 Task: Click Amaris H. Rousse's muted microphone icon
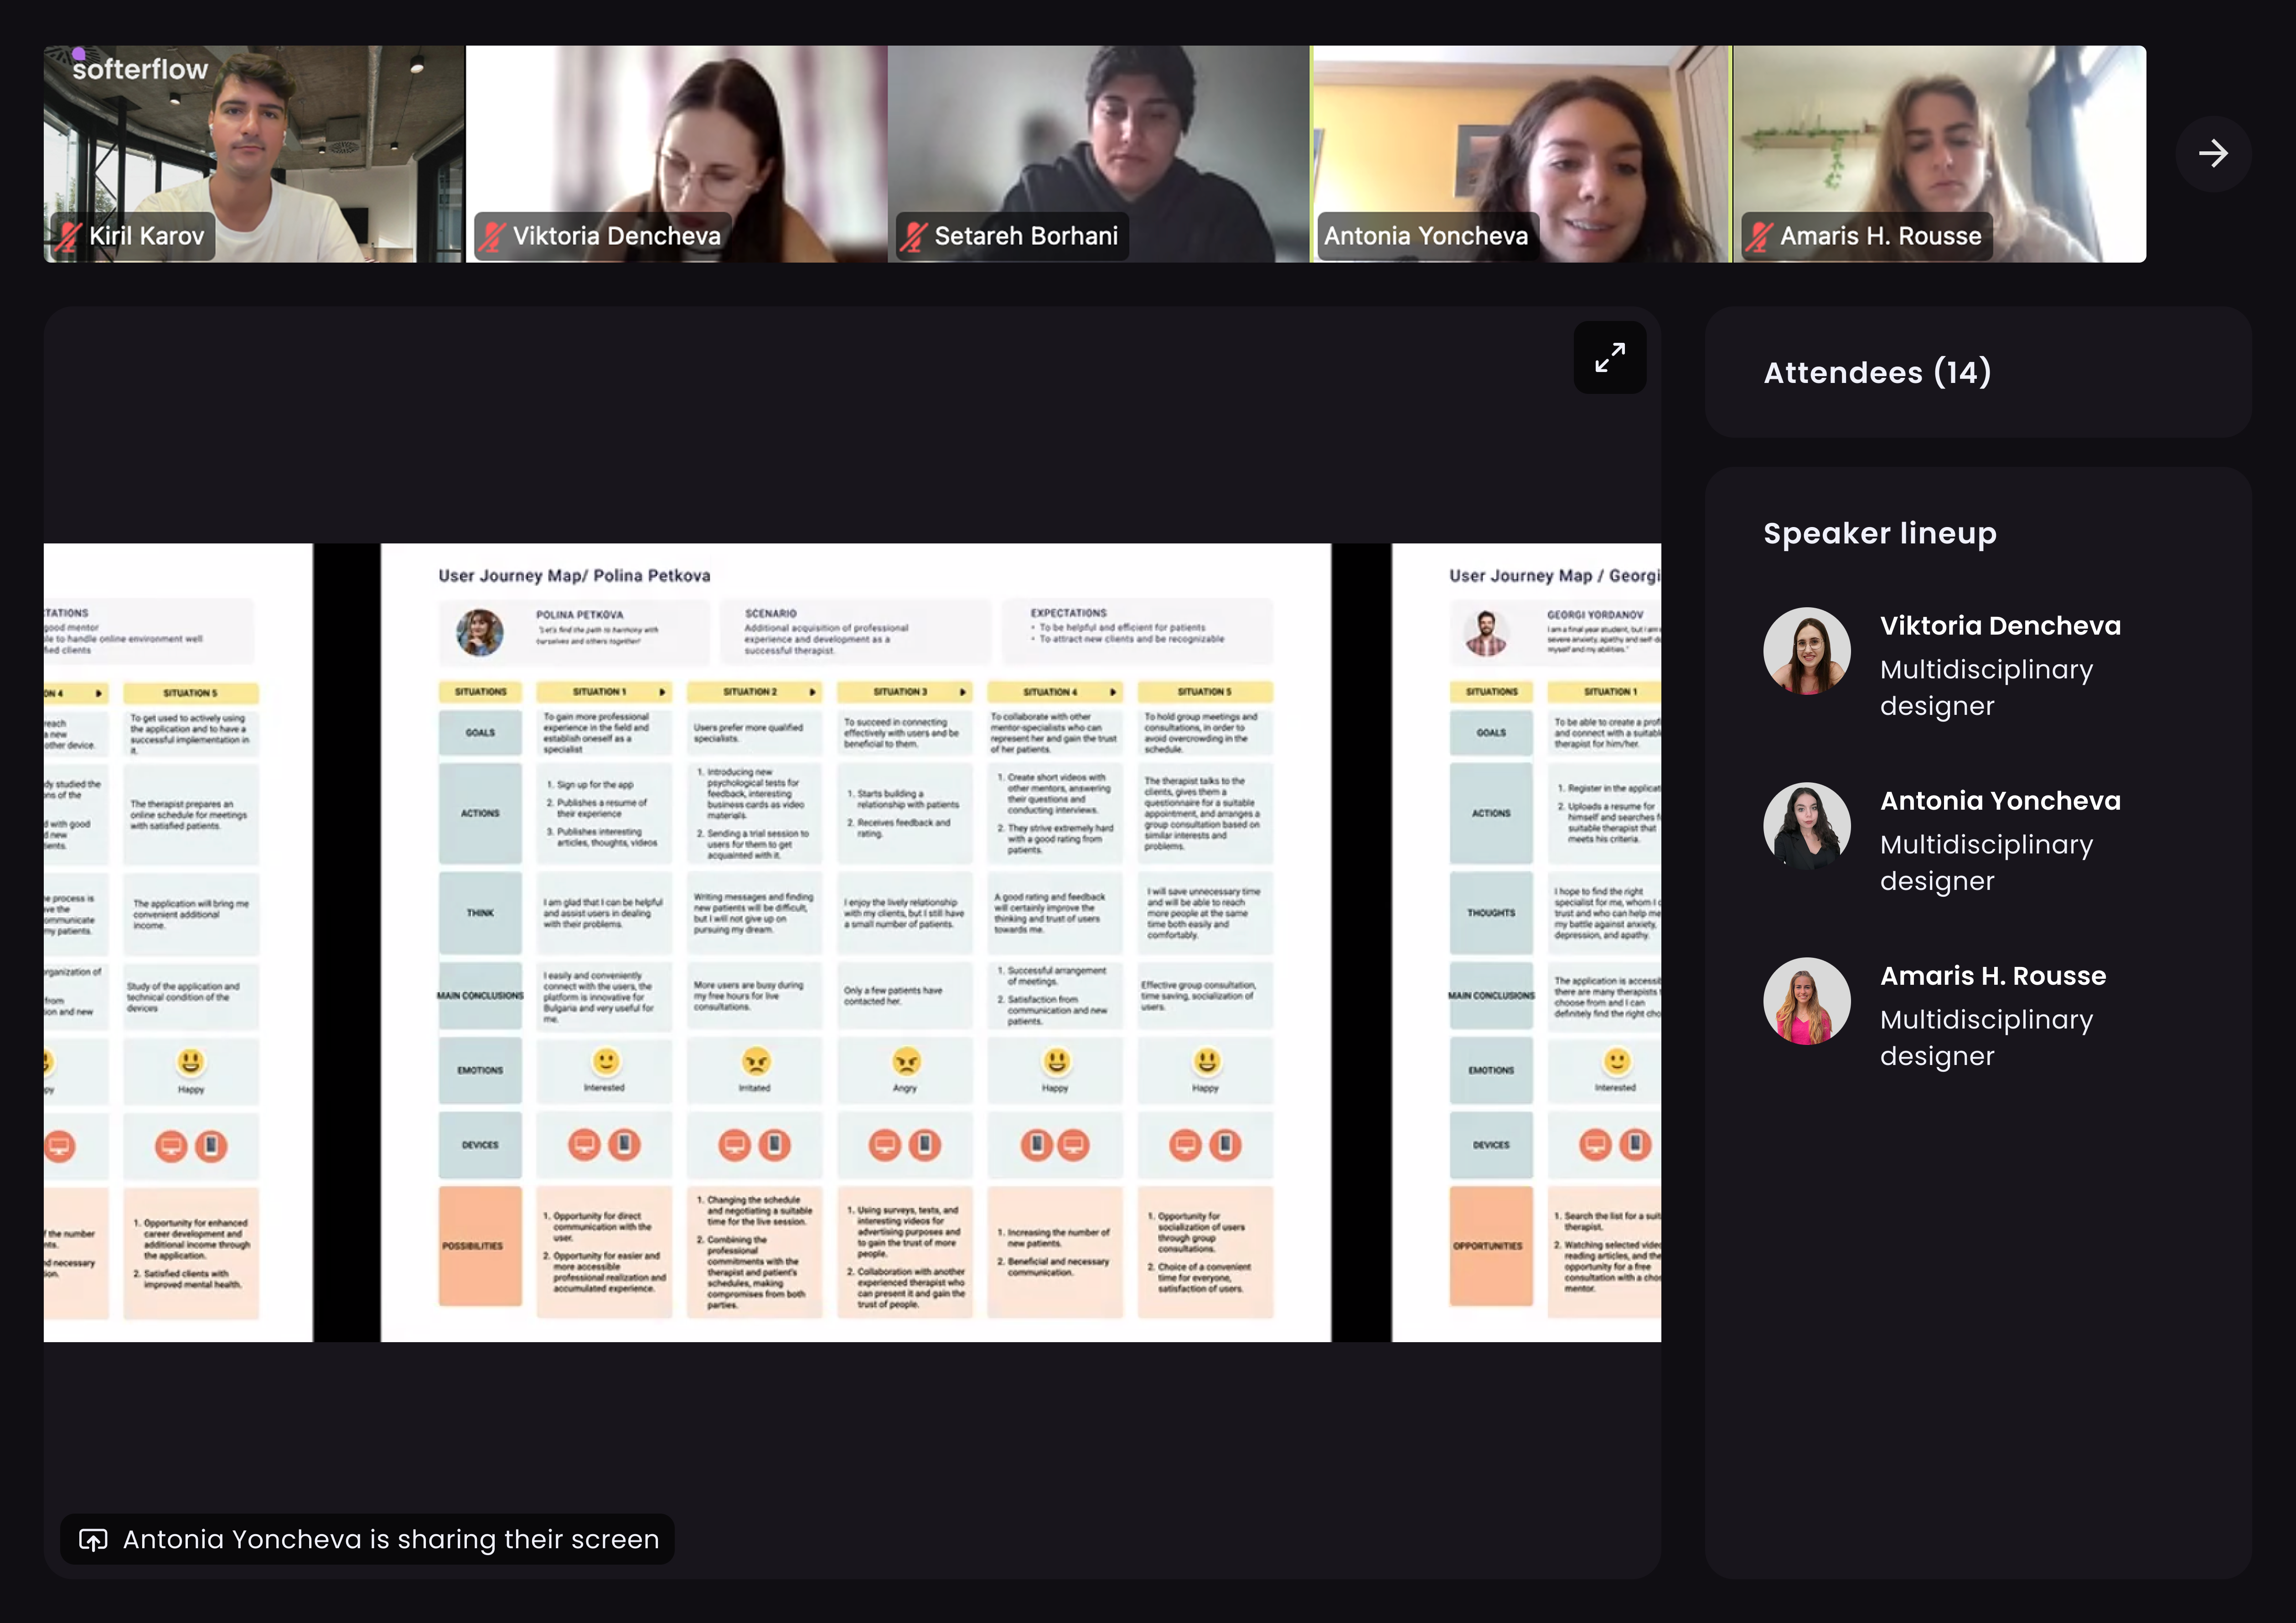pyautogui.click(x=1759, y=236)
